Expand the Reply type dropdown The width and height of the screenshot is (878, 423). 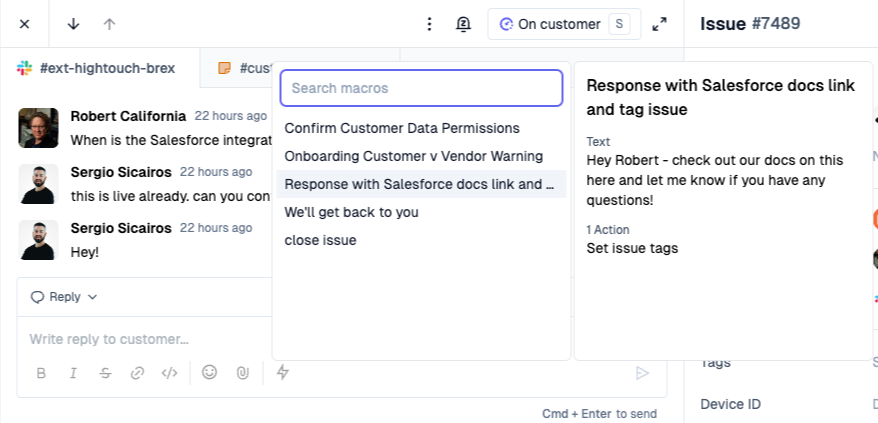tap(64, 297)
